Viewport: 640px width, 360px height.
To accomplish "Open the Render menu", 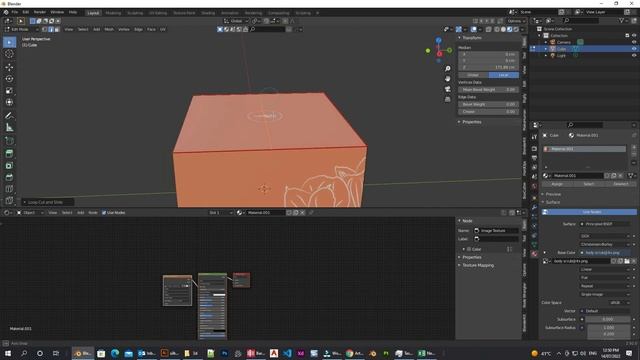I will (x=40, y=12).
